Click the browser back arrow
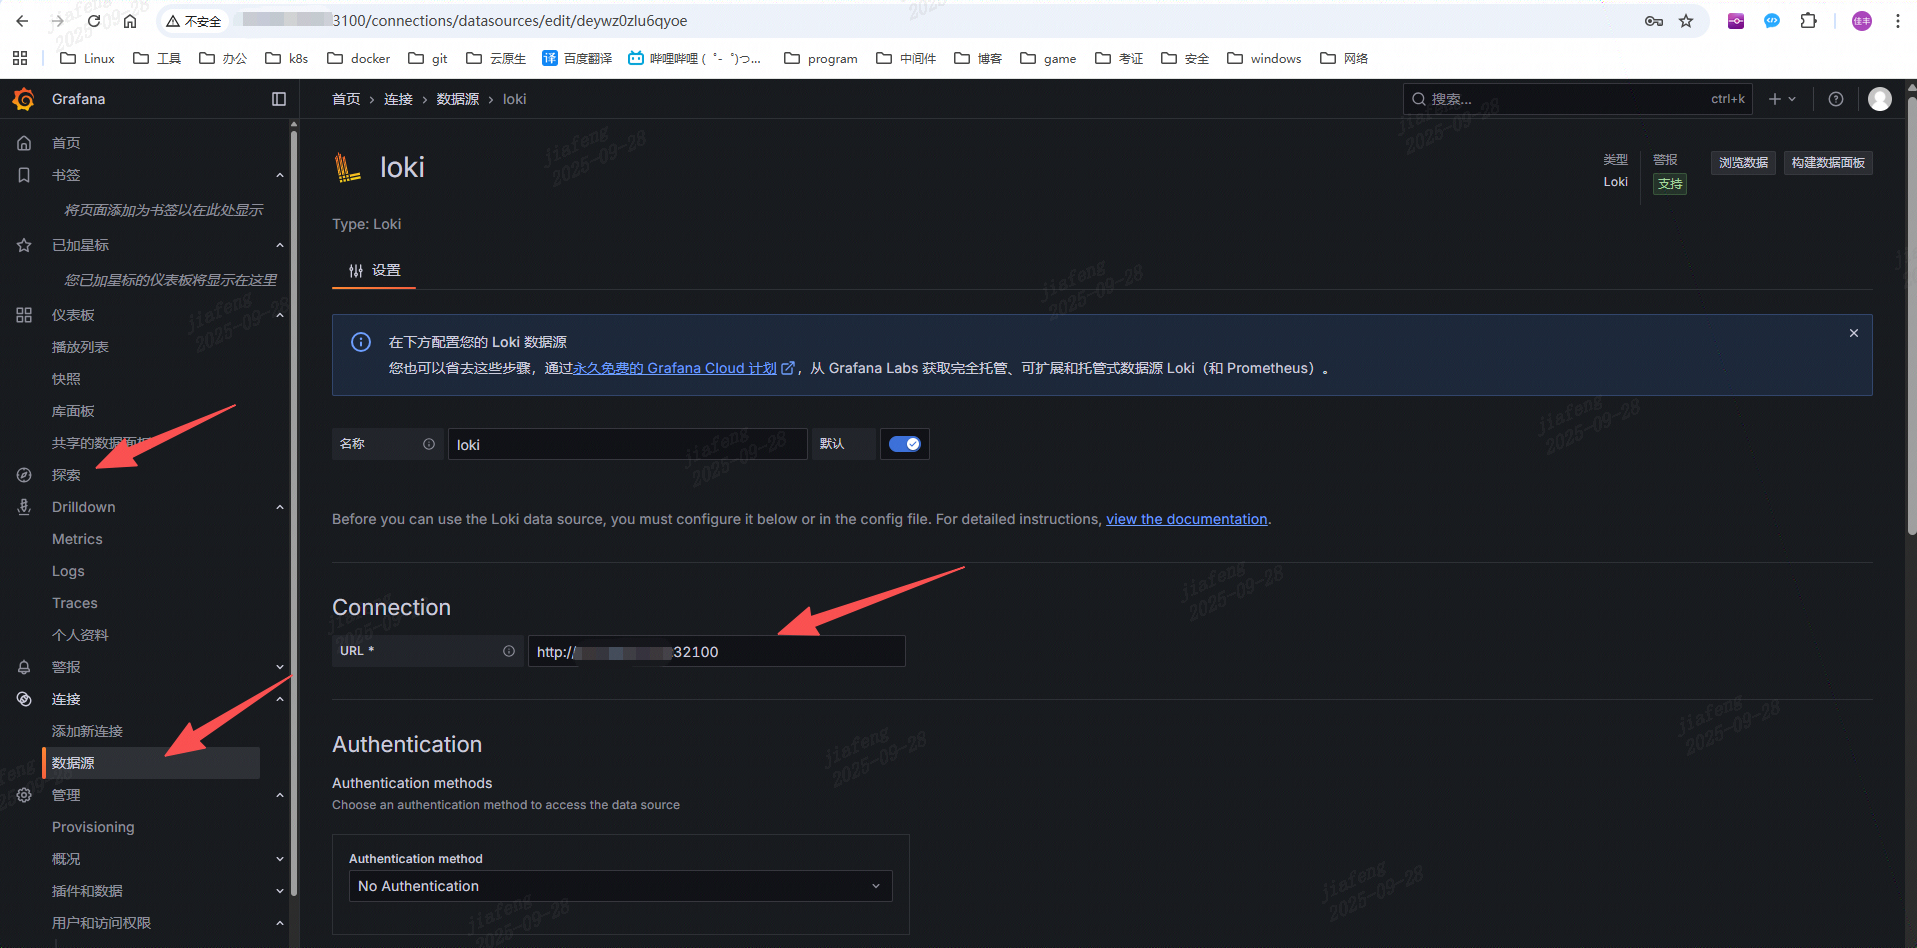1917x948 pixels. pos(22,21)
